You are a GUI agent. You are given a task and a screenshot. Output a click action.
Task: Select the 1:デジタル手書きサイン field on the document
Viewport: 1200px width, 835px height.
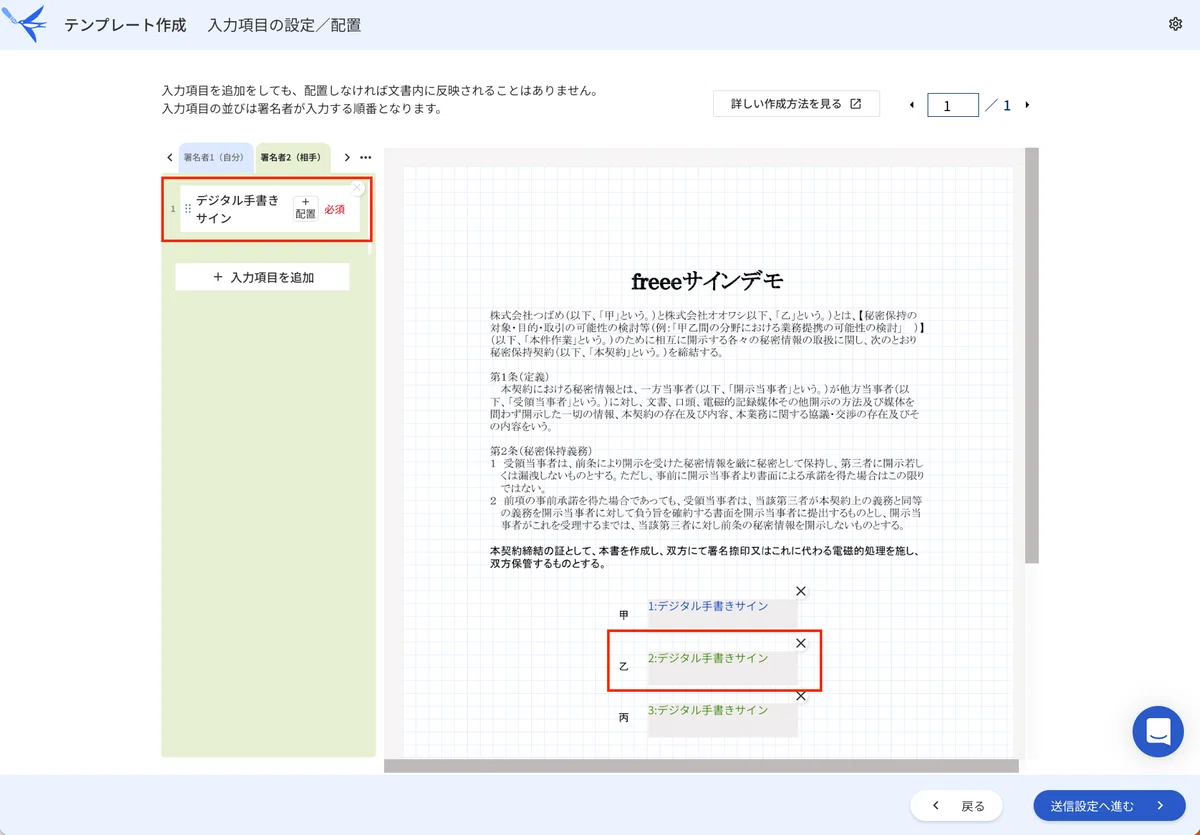click(x=722, y=614)
